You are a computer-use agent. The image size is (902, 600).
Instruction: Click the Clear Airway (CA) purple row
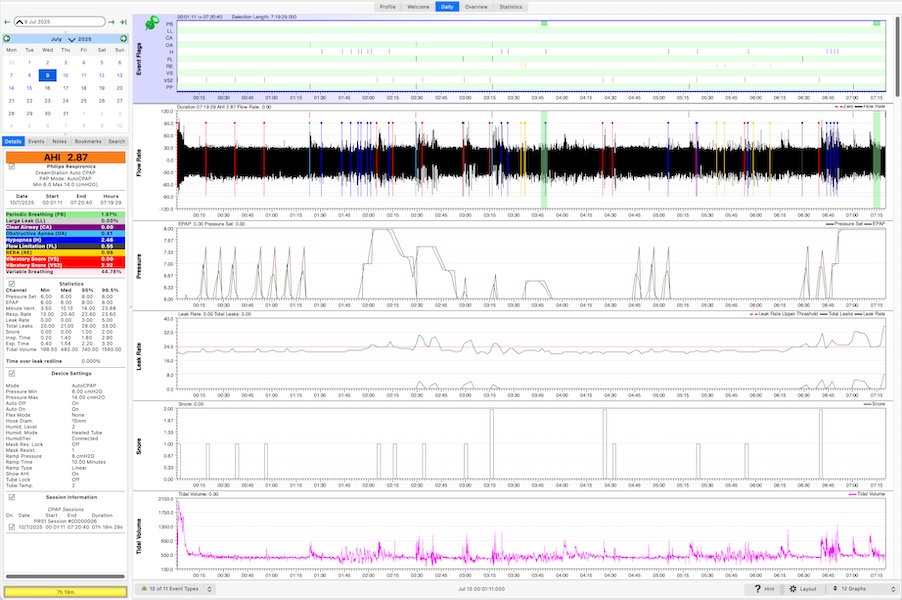66,227
